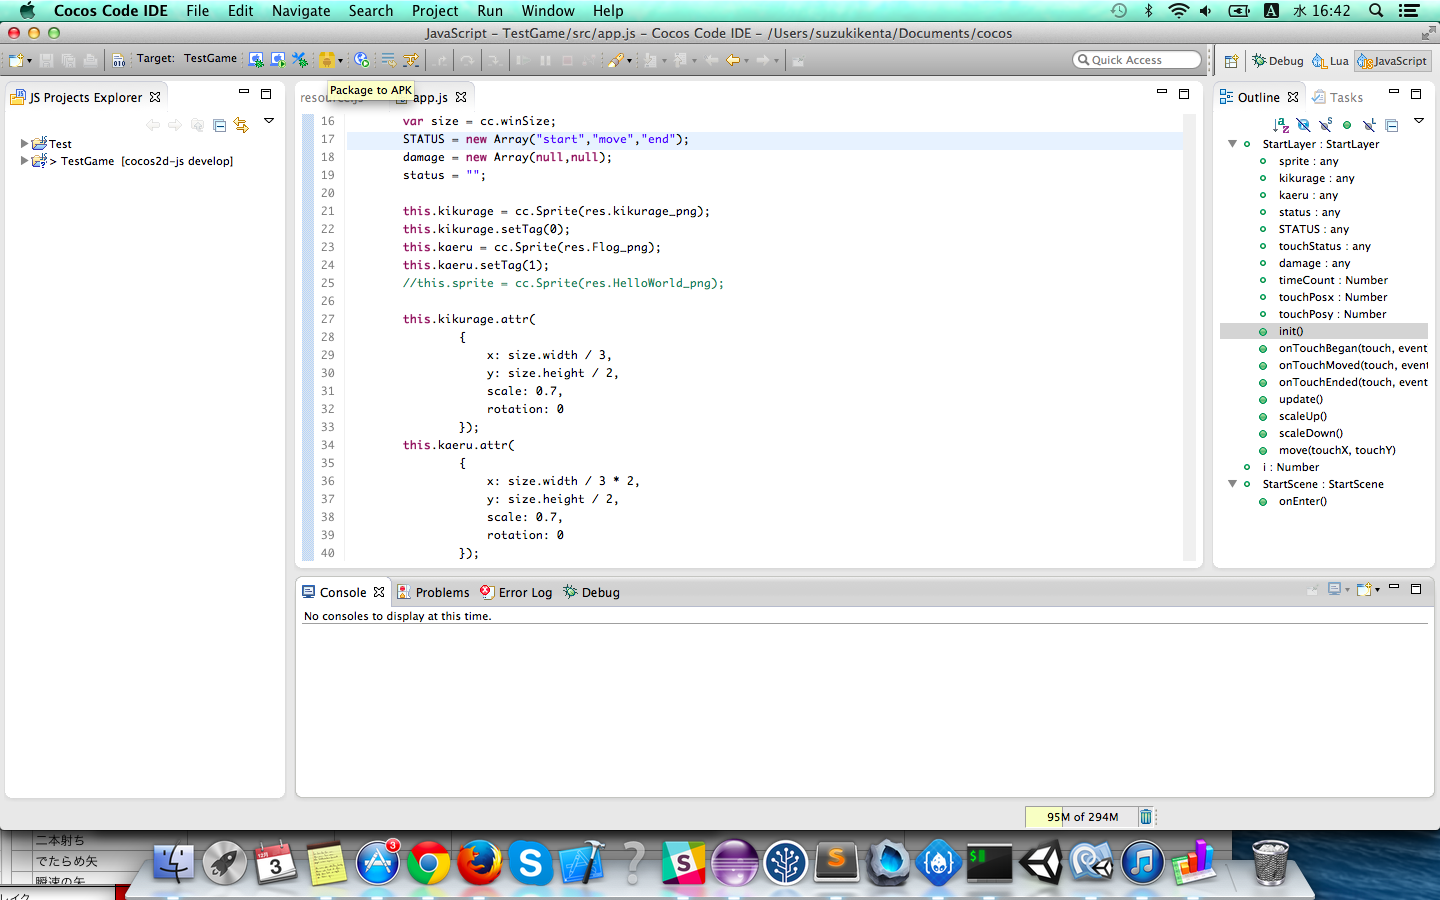Toggle hide static members in Outline
Viewport: 1440px width, 900px height.
point(1325,125)
